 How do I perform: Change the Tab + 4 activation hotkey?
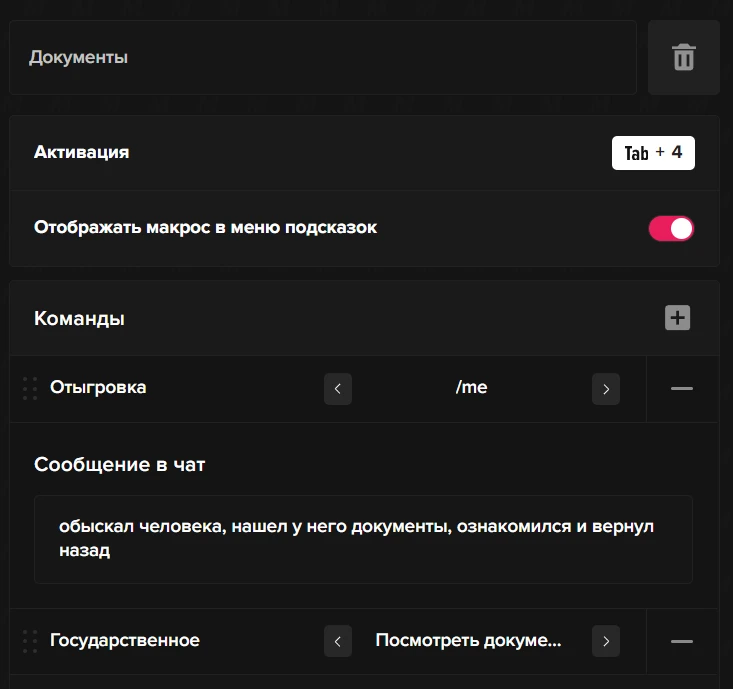point(653,153)
